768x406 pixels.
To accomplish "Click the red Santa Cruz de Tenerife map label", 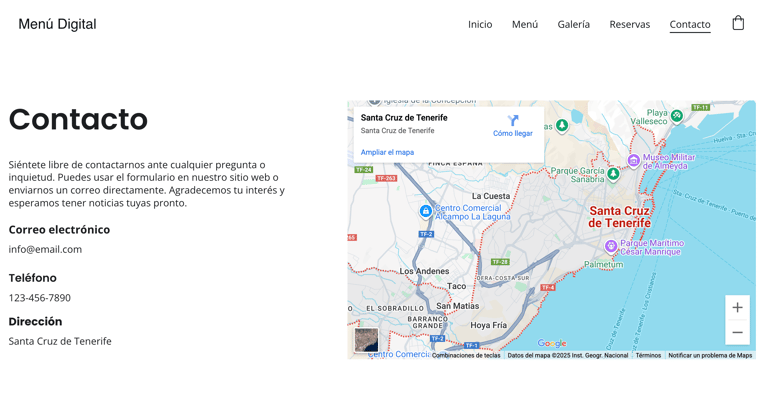I will pos(620,217).
